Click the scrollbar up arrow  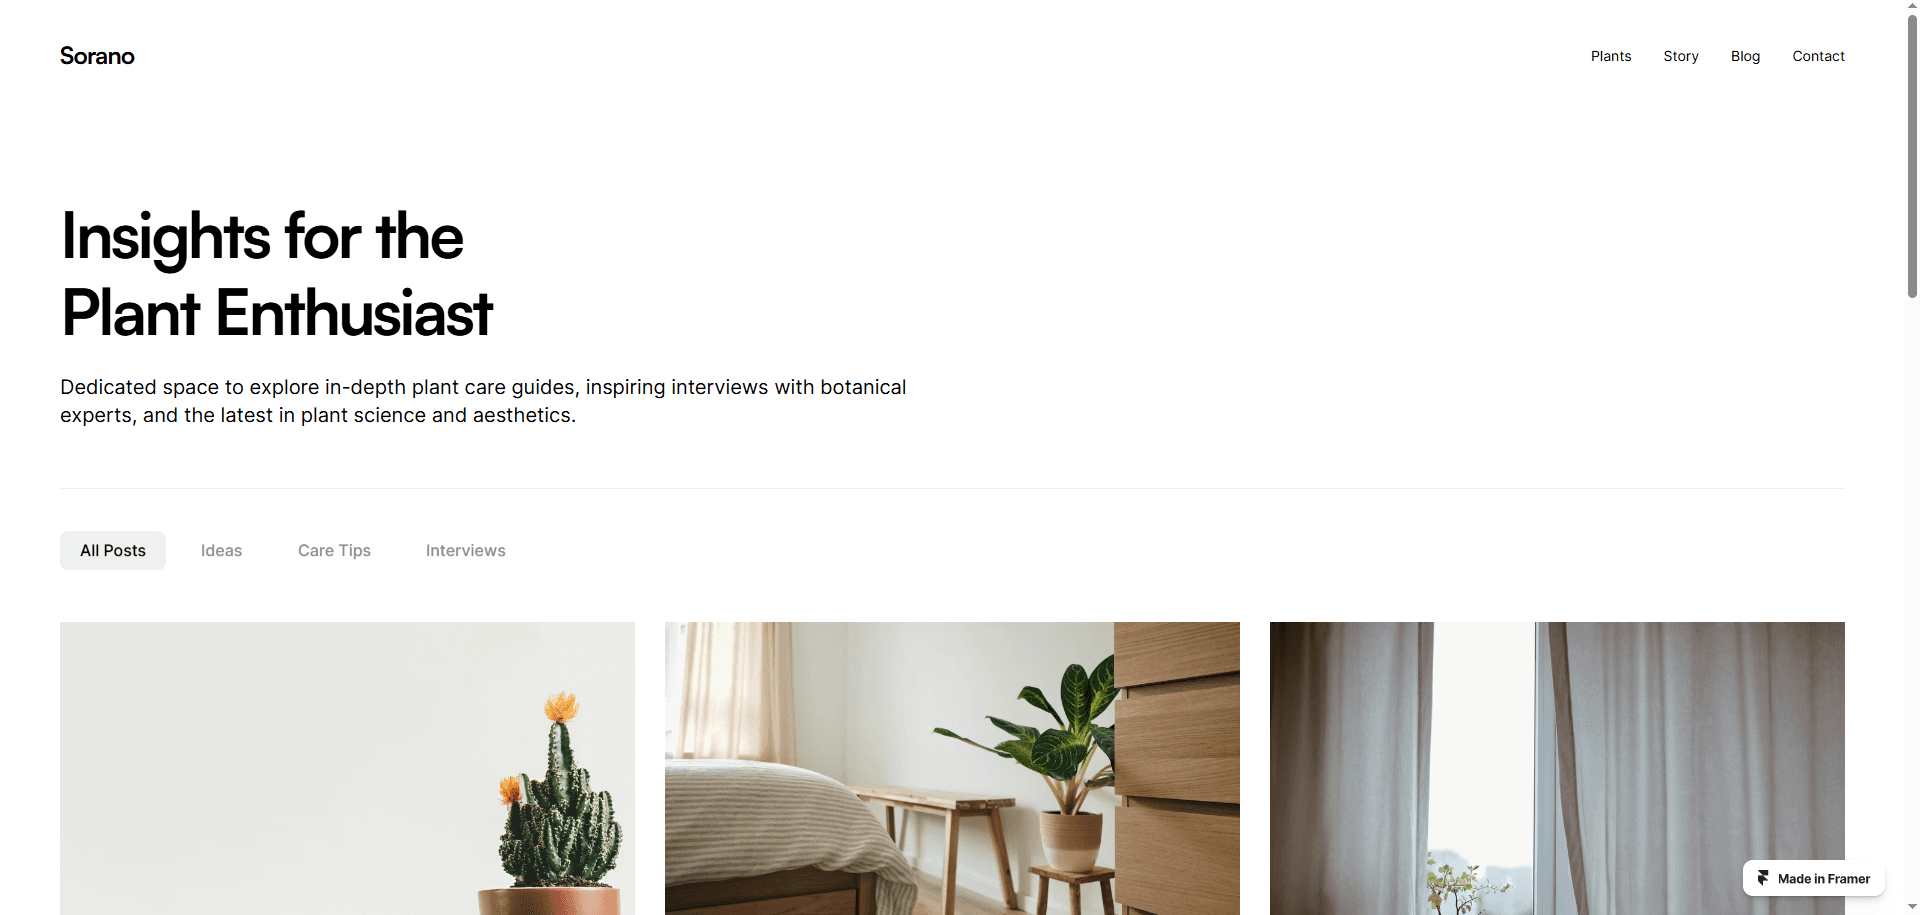click(x=1912, y=6)
